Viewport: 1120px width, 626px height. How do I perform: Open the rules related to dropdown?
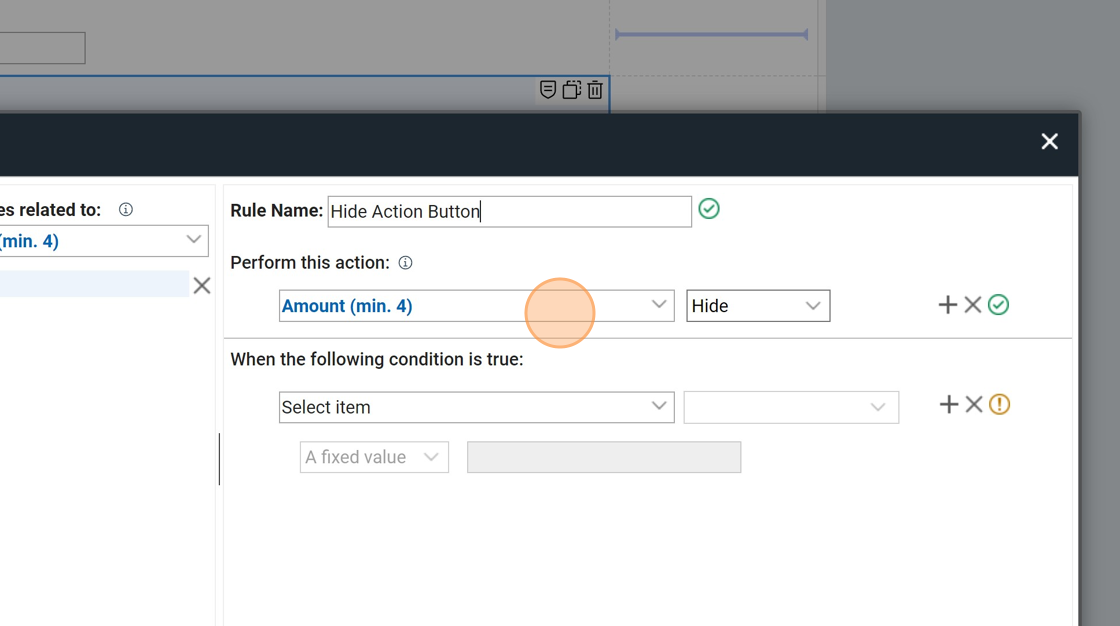pyautogui.click(x=103, y=241)
